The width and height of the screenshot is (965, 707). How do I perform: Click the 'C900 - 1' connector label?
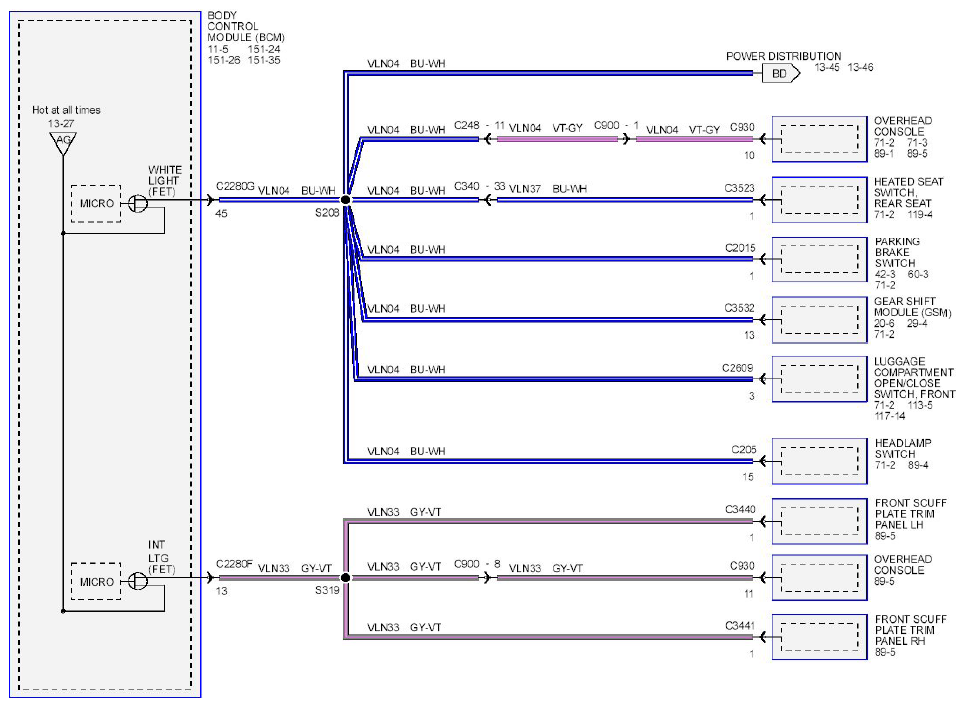pyautogui.click(x=616, y=126)
